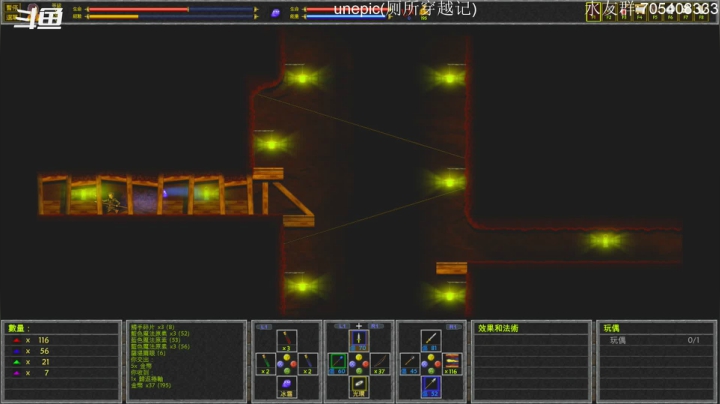Click the 玩偶 panel header

click(x=611, y=328)
